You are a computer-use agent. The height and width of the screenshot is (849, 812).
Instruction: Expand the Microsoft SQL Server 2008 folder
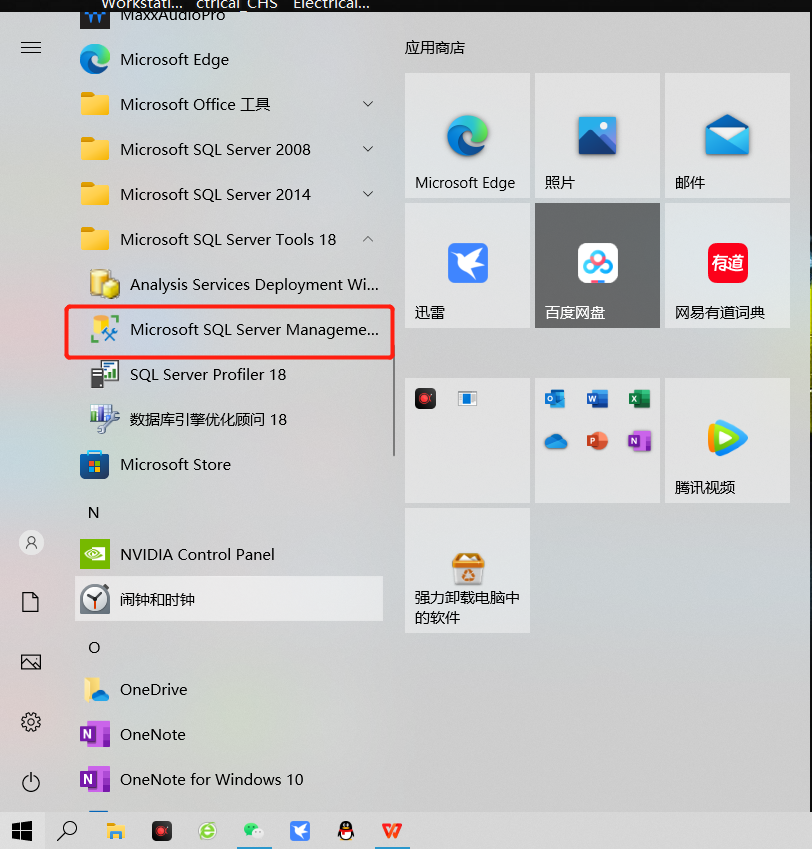tap(229, 149)
